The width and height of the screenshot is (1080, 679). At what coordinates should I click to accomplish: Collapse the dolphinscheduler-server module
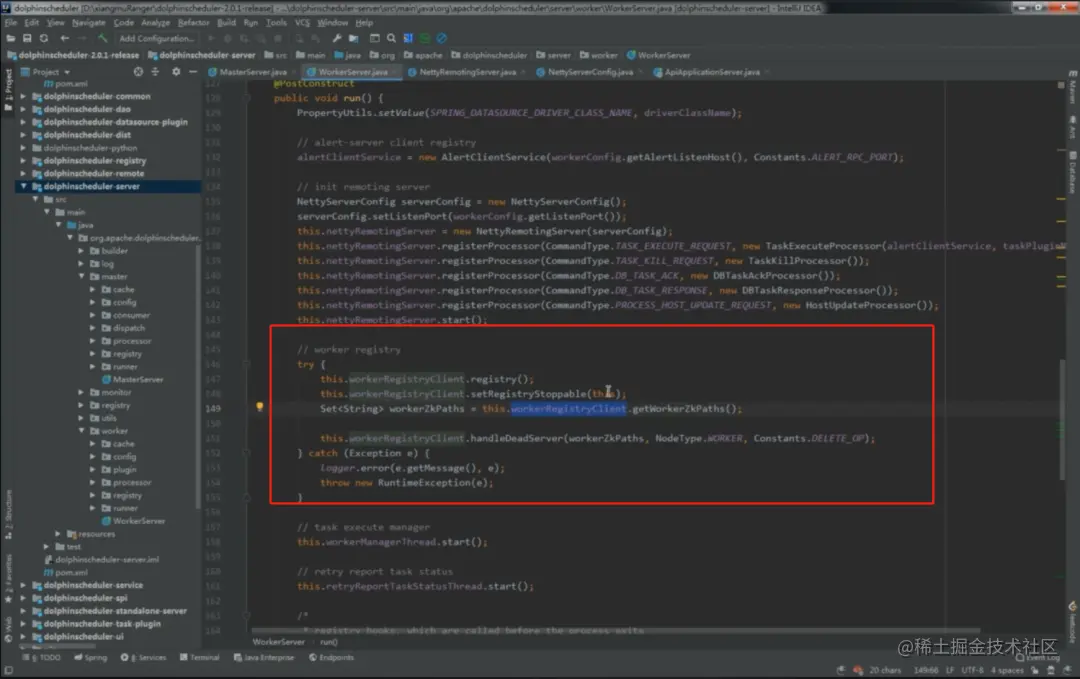click(23, 186)
